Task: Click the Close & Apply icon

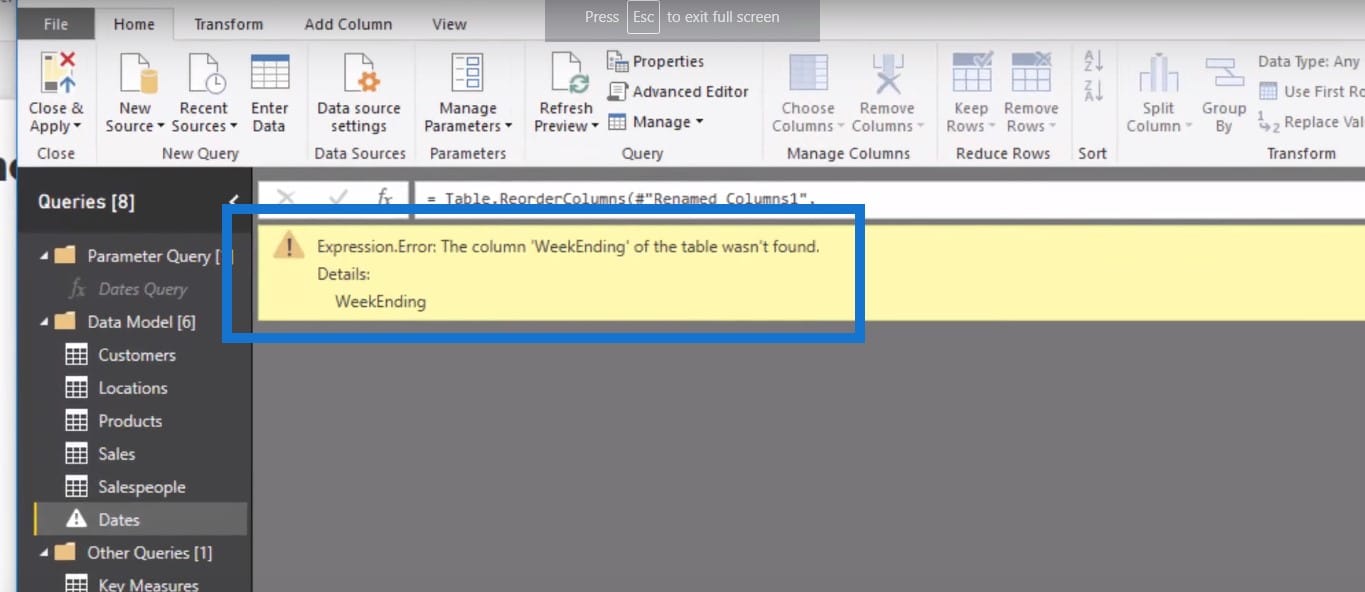Action: pos(57,74)
